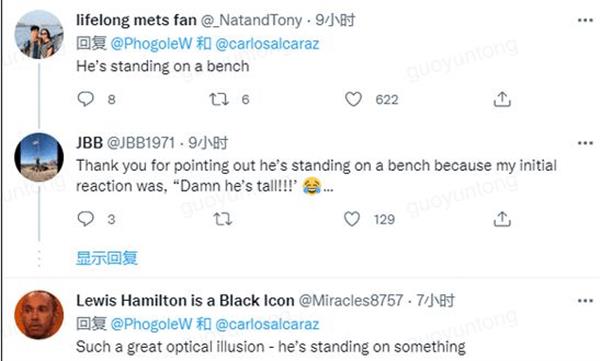600x361 pixels.
Task: View lifelong mets fan profile picture
Action: coord(39,34)
